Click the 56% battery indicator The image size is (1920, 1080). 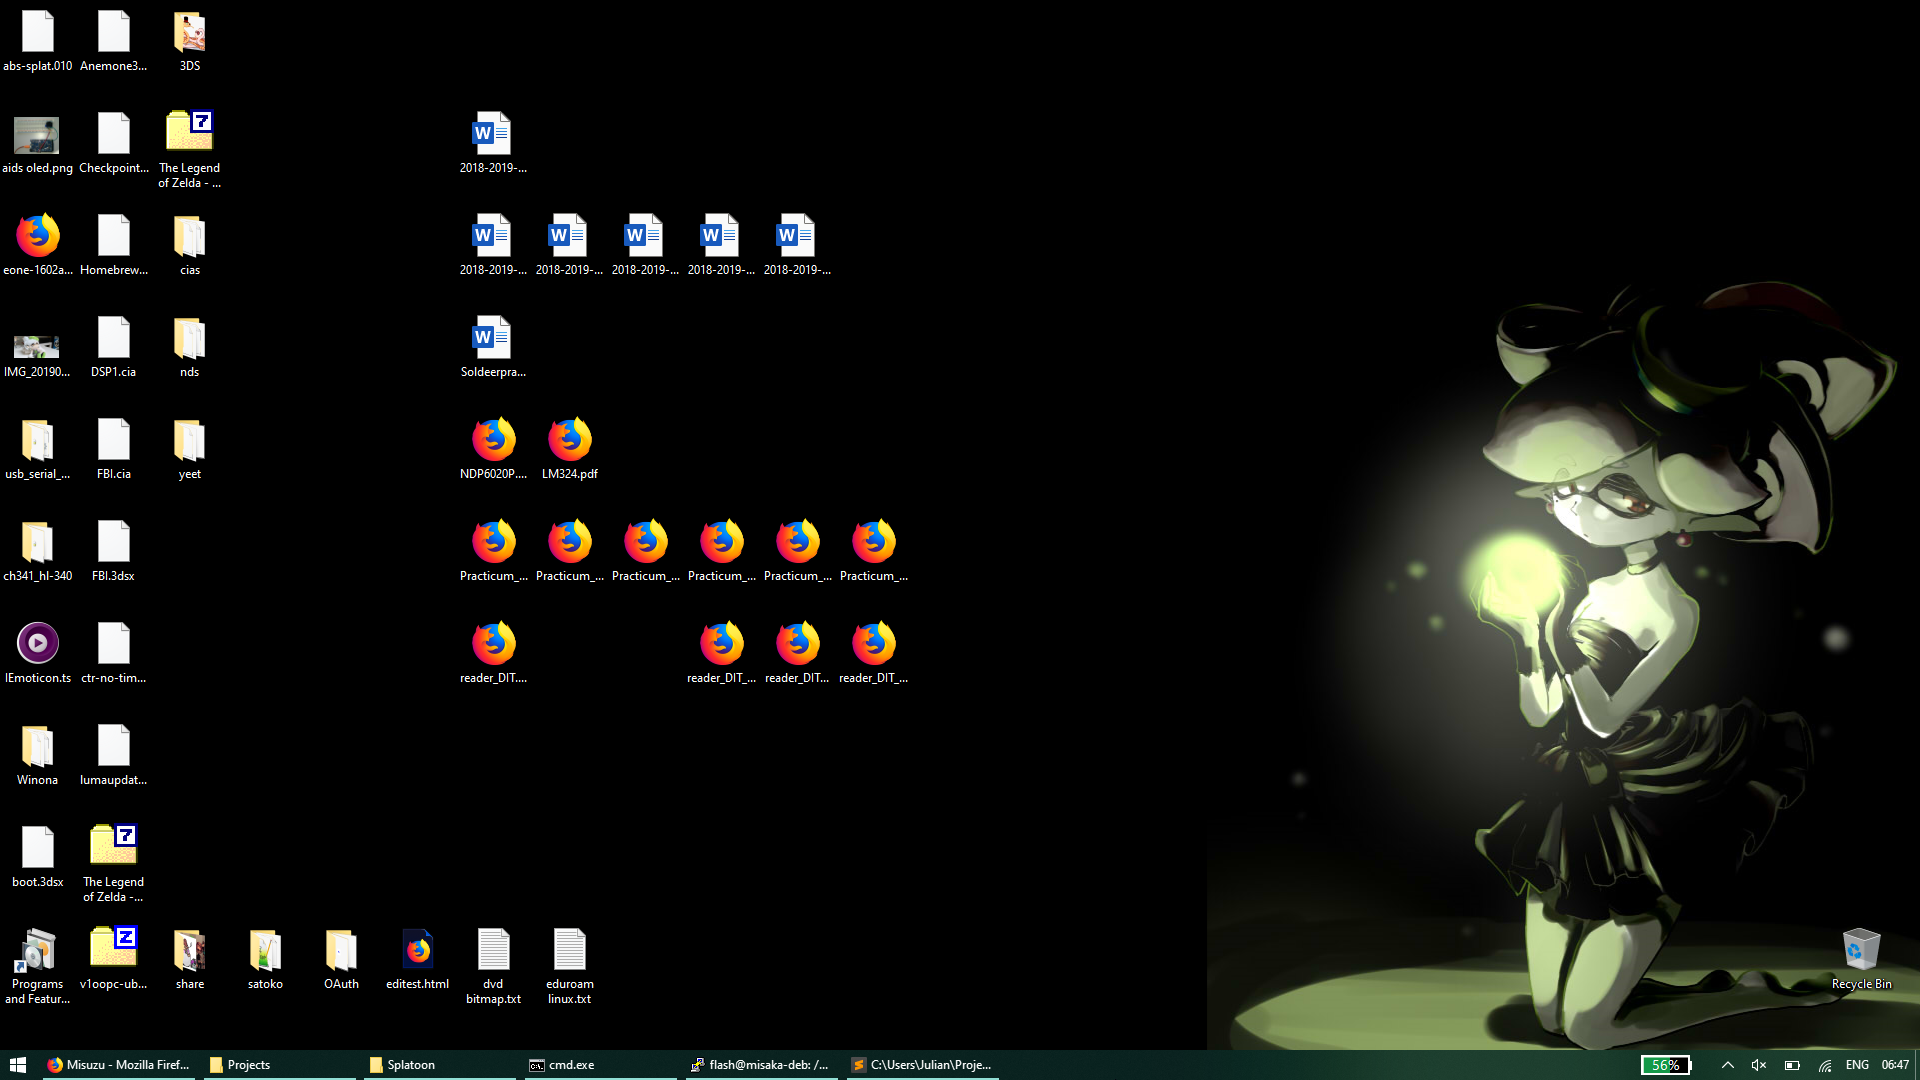click(x=1666, y=1065)
